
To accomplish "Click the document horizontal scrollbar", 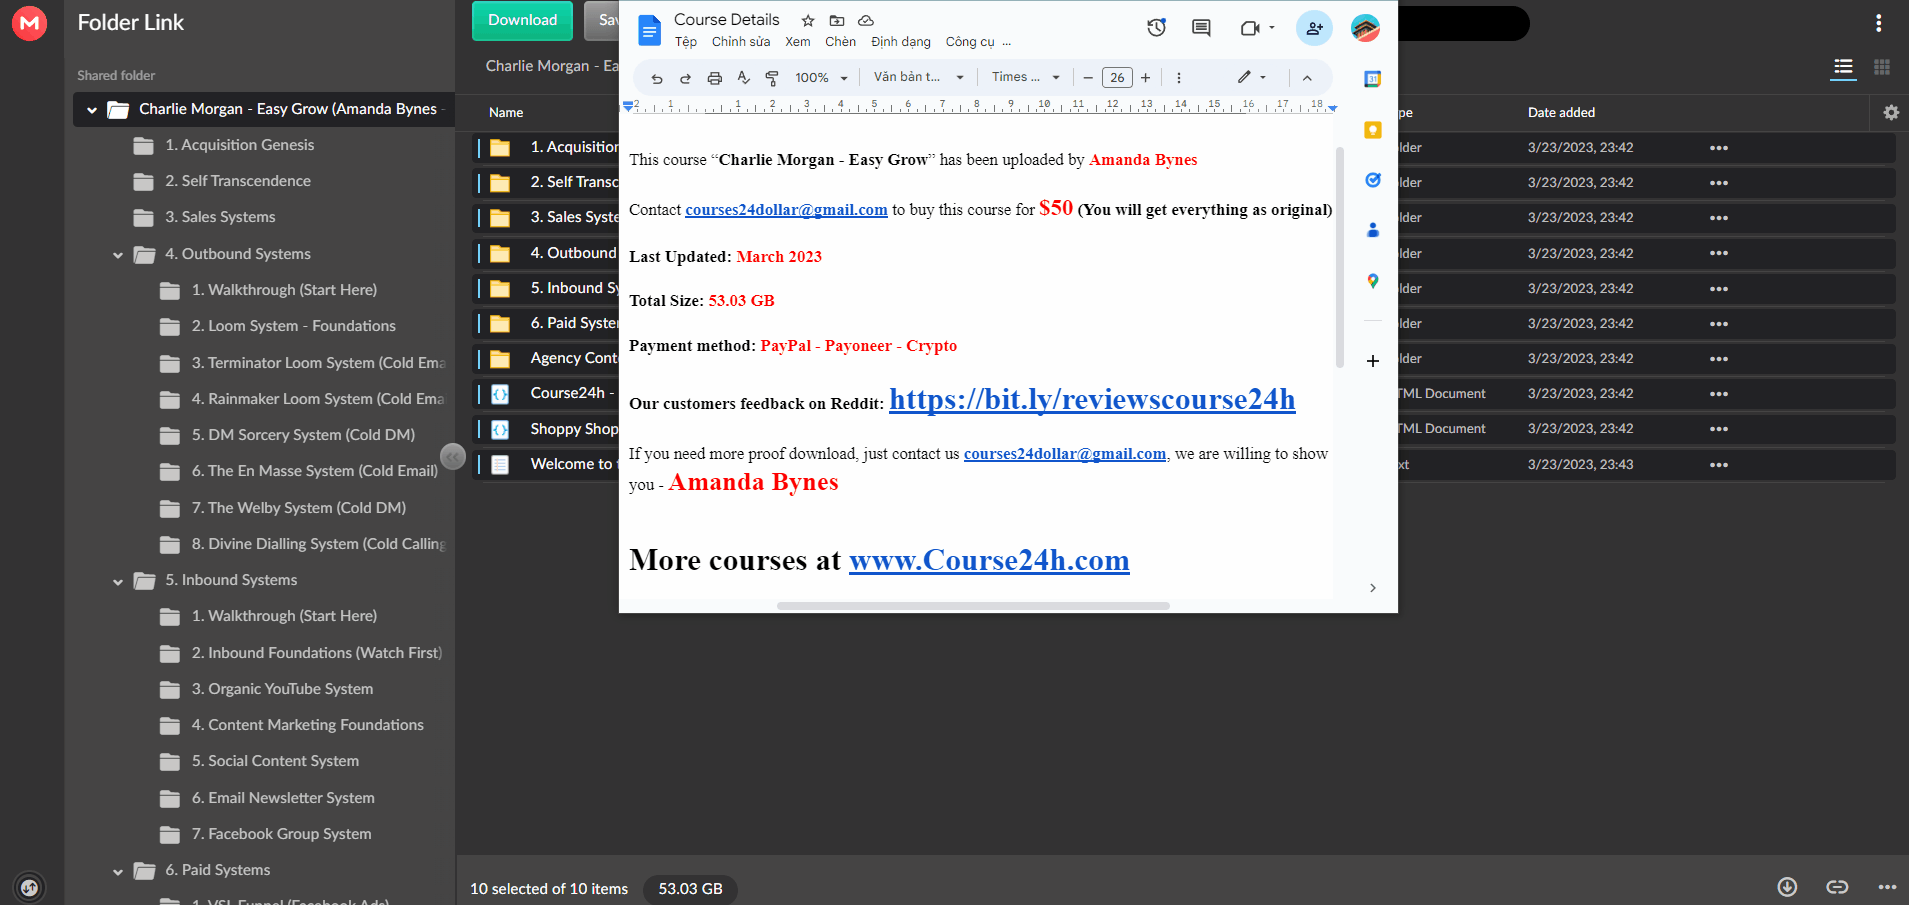I will 973,606.
